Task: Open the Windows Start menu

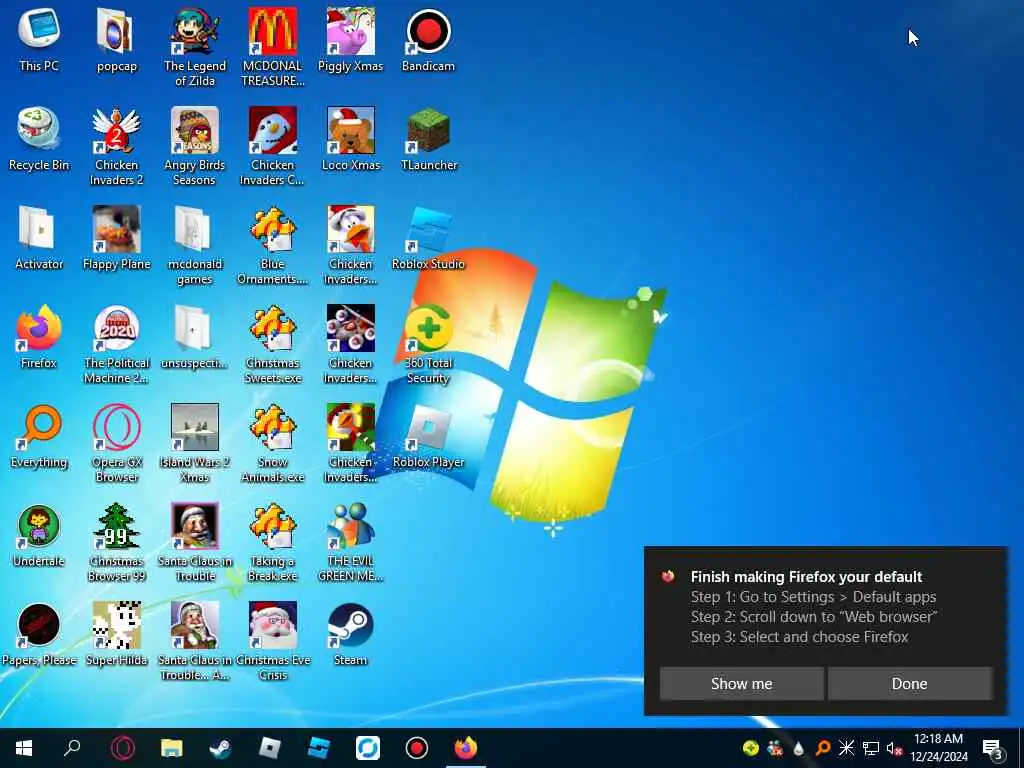Action: [x=24, y=748]
